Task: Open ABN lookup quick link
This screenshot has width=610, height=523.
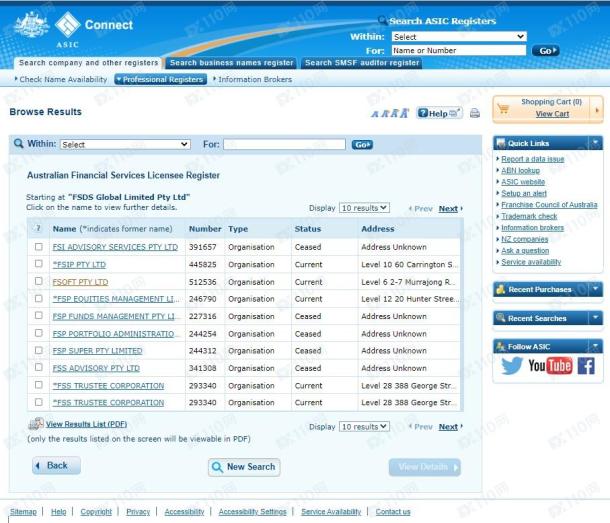Action: [520, 170]
